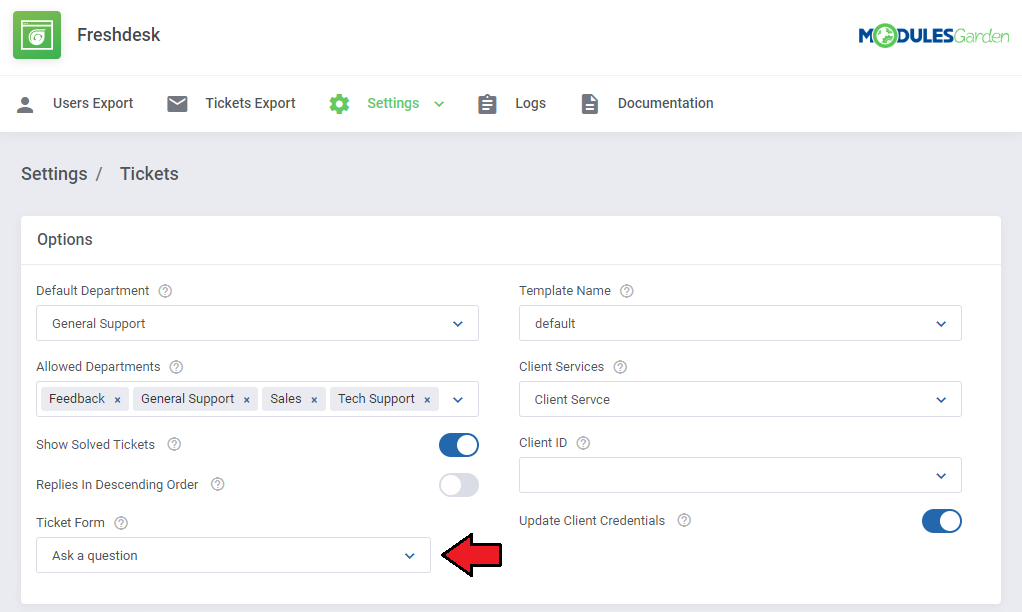Remove the Sales department tag

314,400
